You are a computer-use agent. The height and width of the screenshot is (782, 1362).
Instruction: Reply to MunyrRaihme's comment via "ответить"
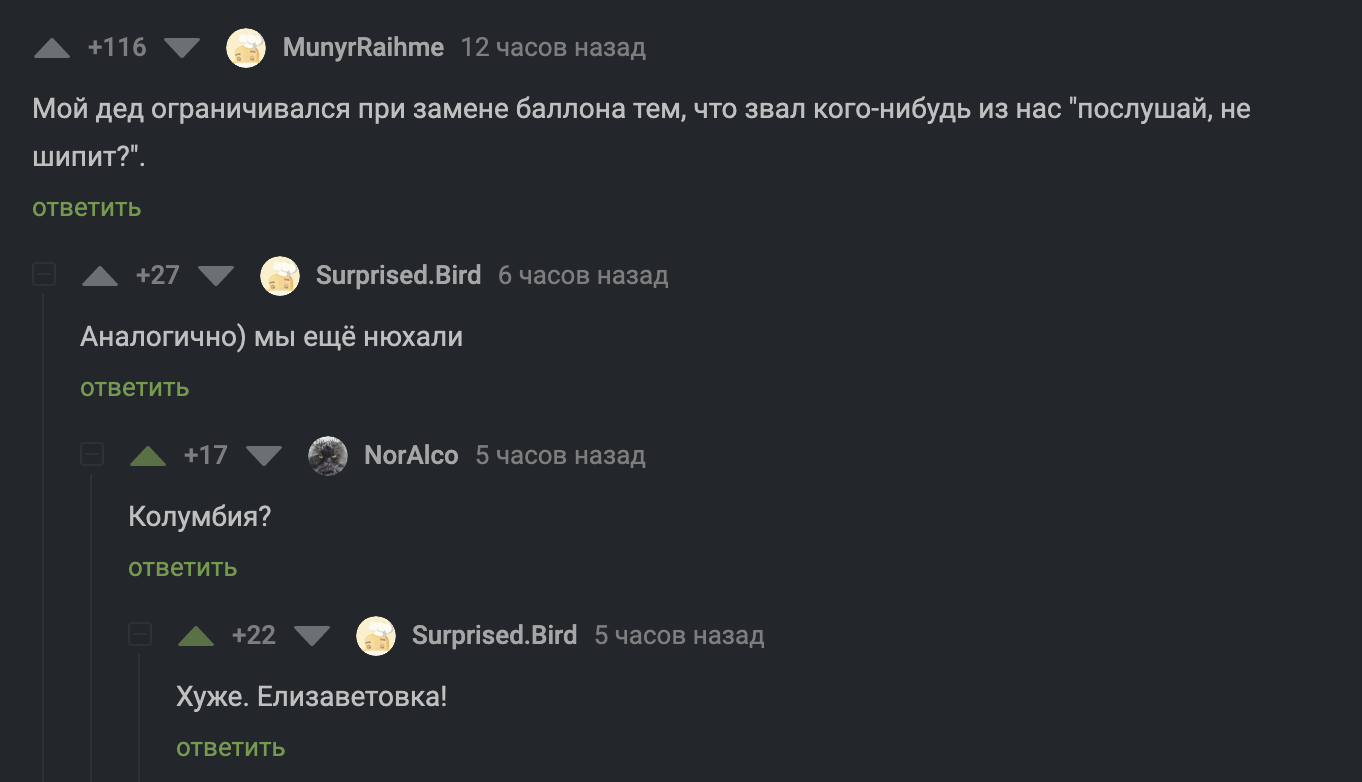[x=87, y=208]
